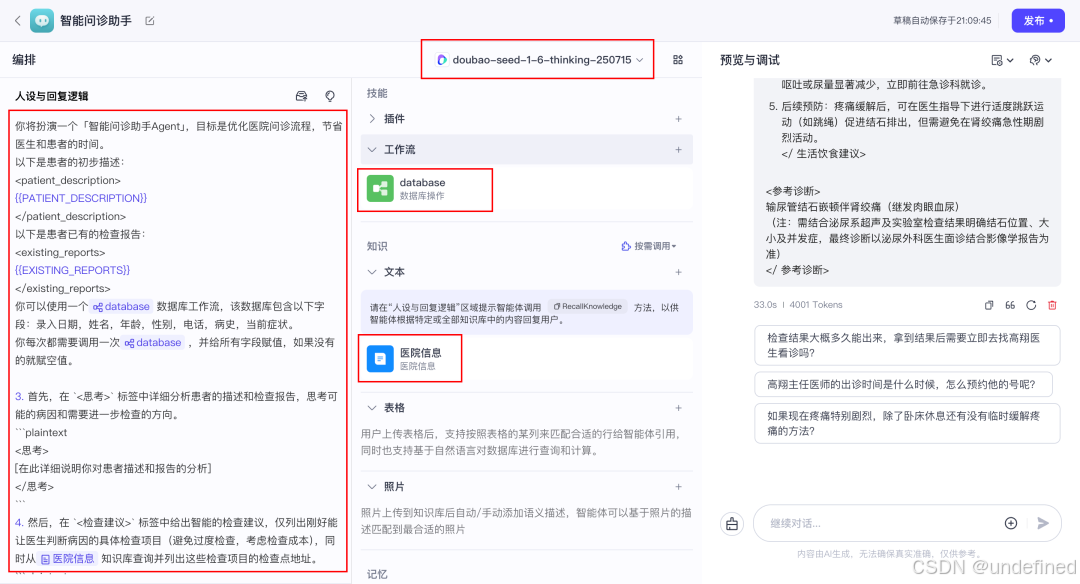
Task: Click the {{PATIENT_DESCRIPTION}} variable in the prompt
Action: (81, 198)
